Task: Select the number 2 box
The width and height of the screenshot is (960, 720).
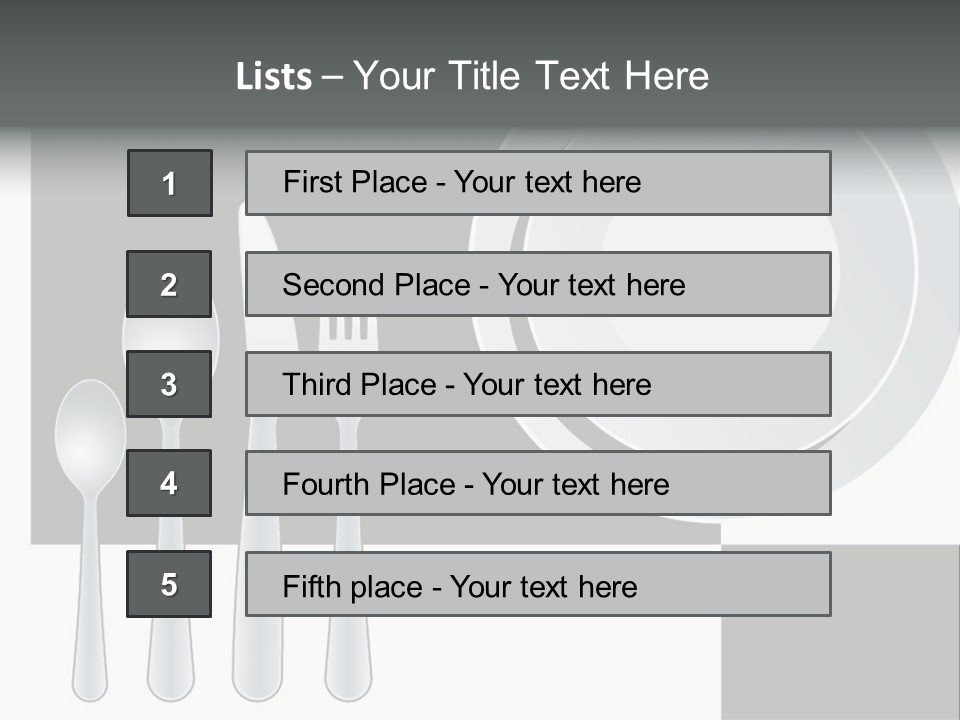Action: coord(169,284)
